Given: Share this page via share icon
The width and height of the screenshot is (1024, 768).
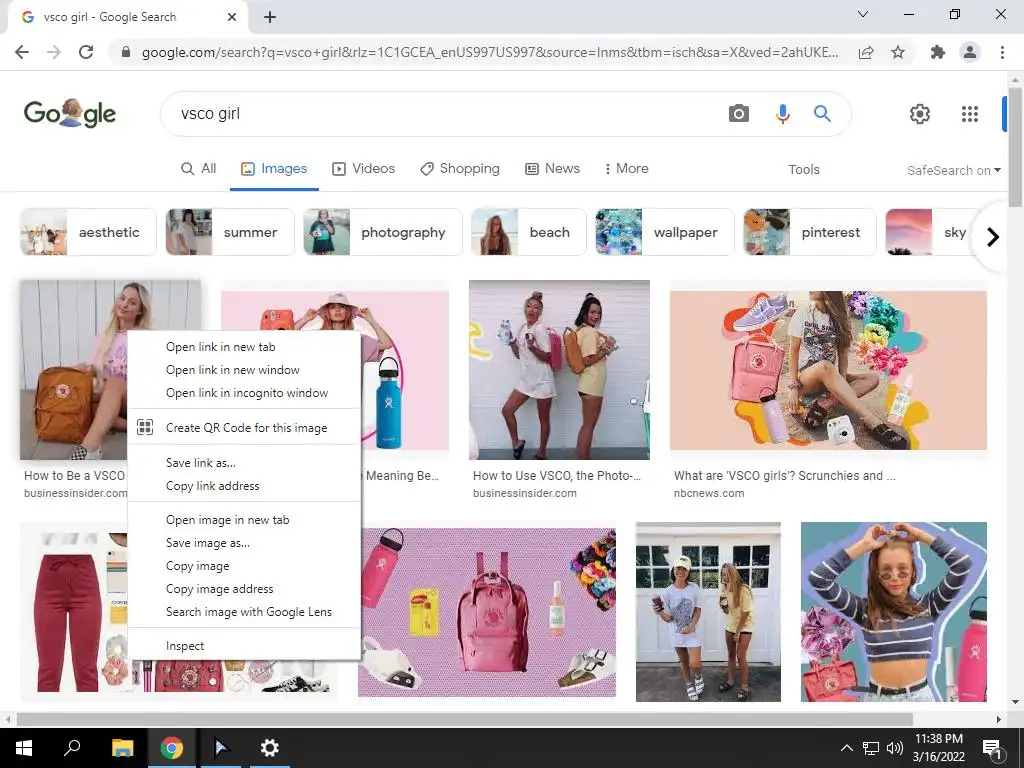Looking at the screenshot, I should point(866,52).
